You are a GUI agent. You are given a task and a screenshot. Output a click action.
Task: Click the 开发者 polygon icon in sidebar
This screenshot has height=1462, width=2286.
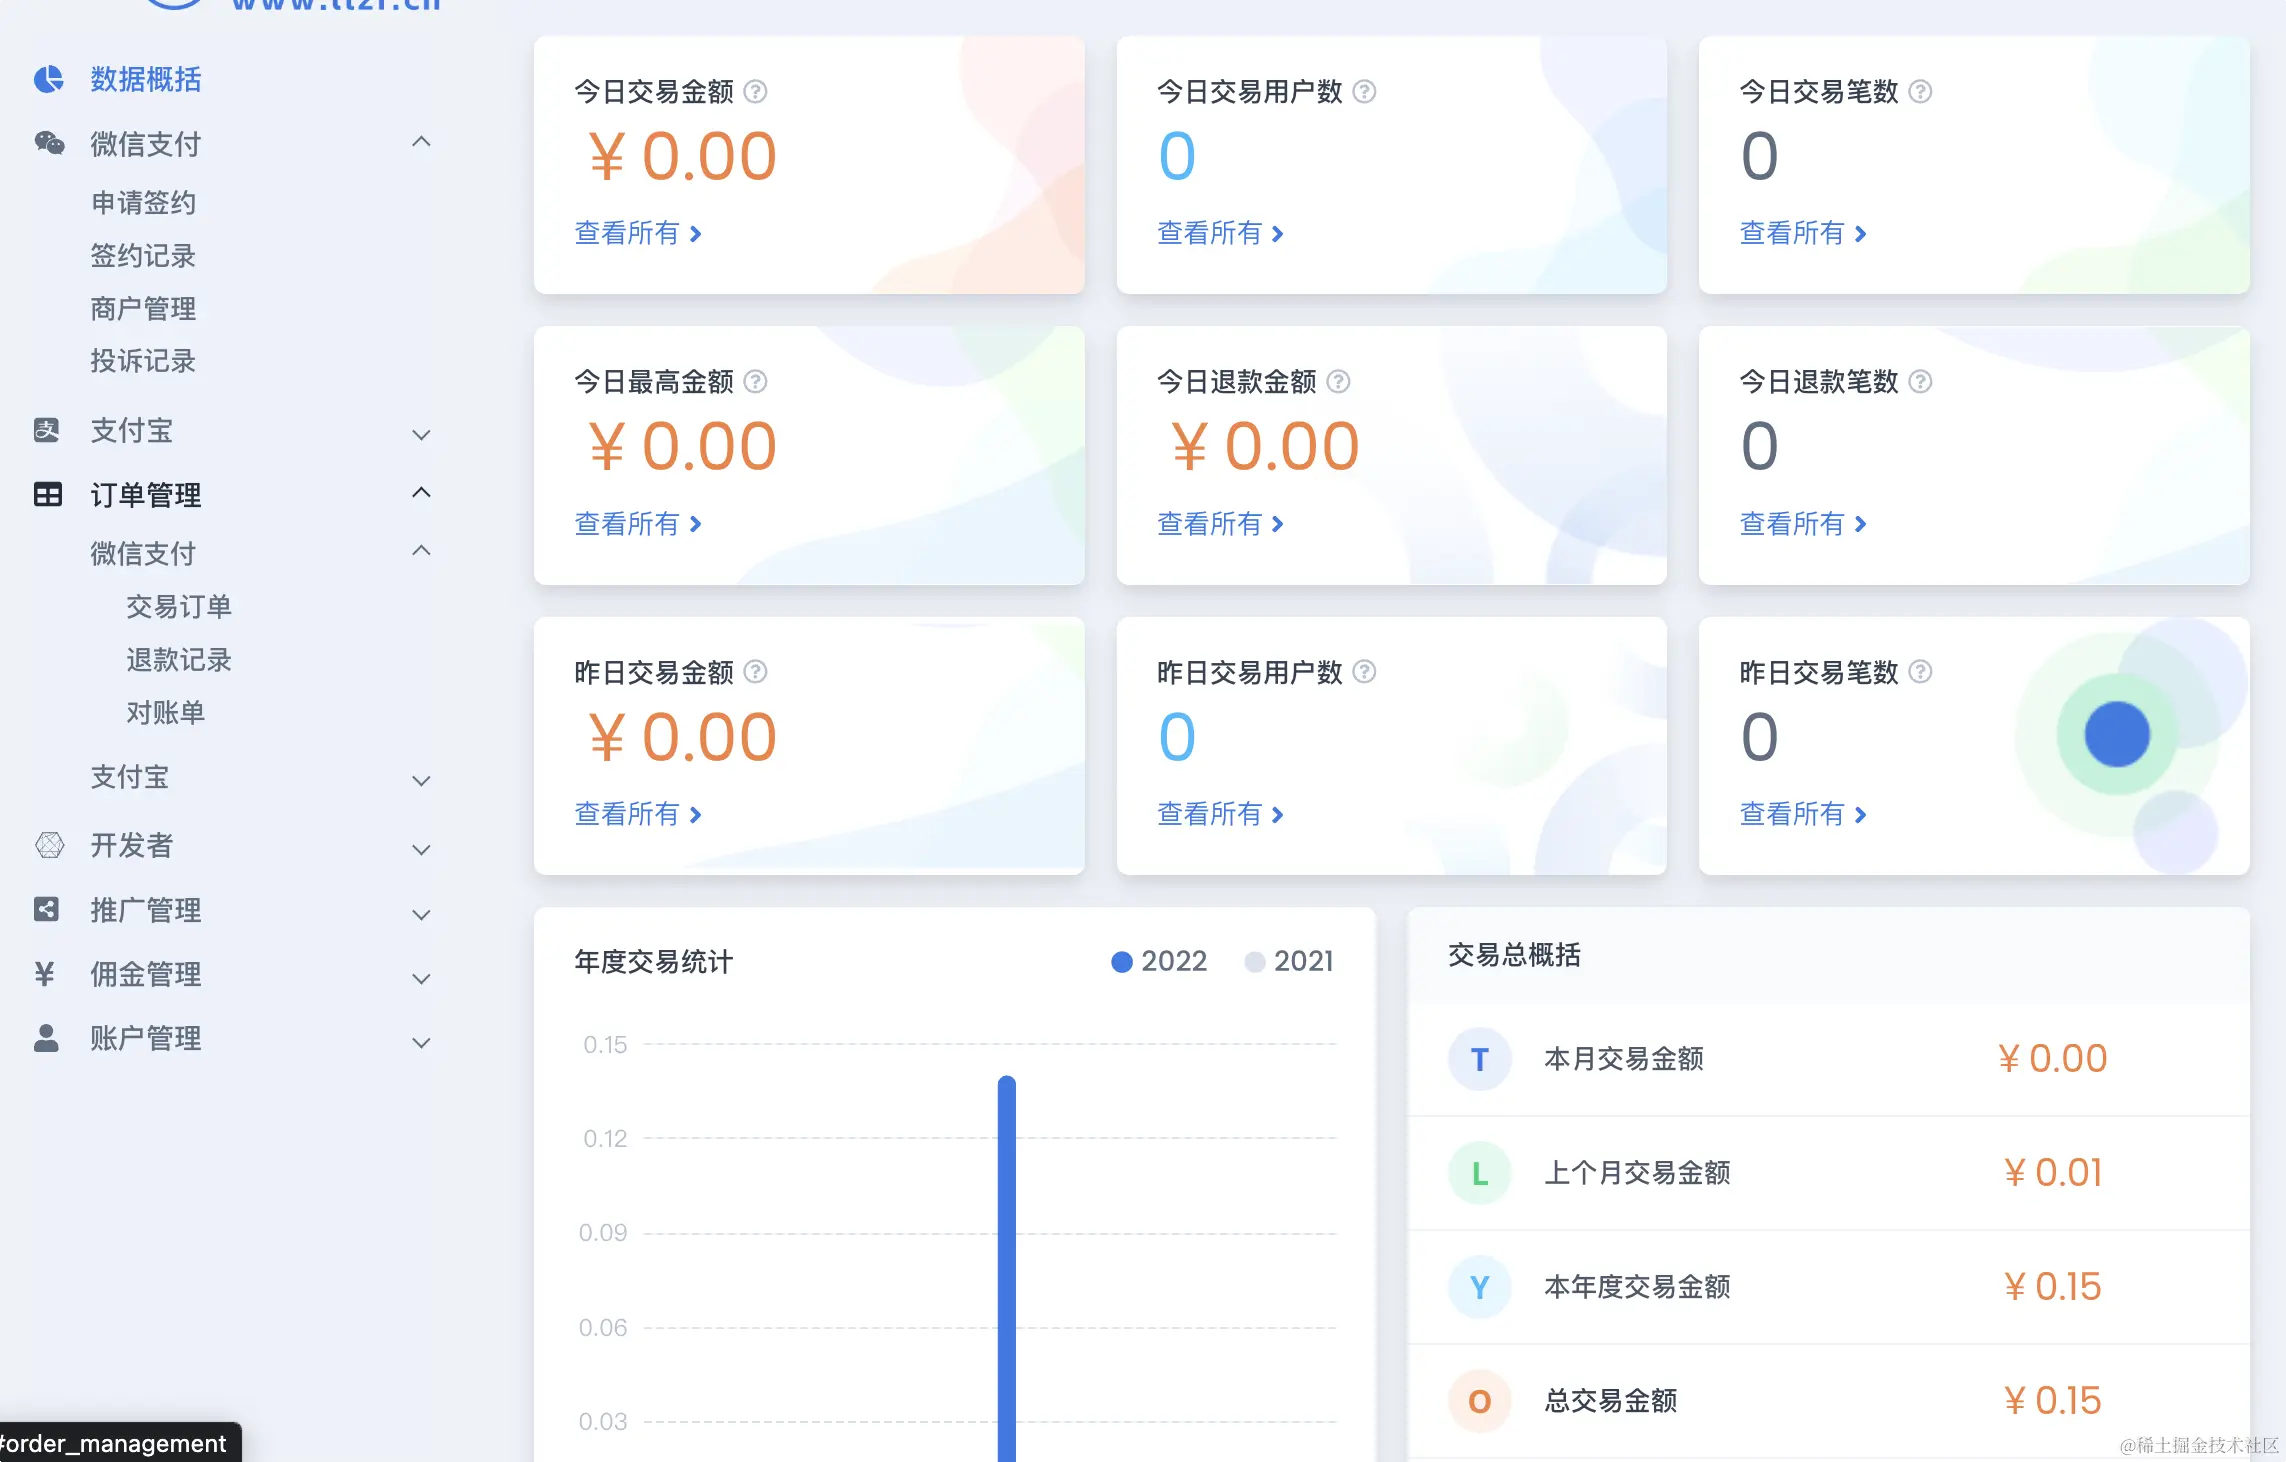click(49, 845)
